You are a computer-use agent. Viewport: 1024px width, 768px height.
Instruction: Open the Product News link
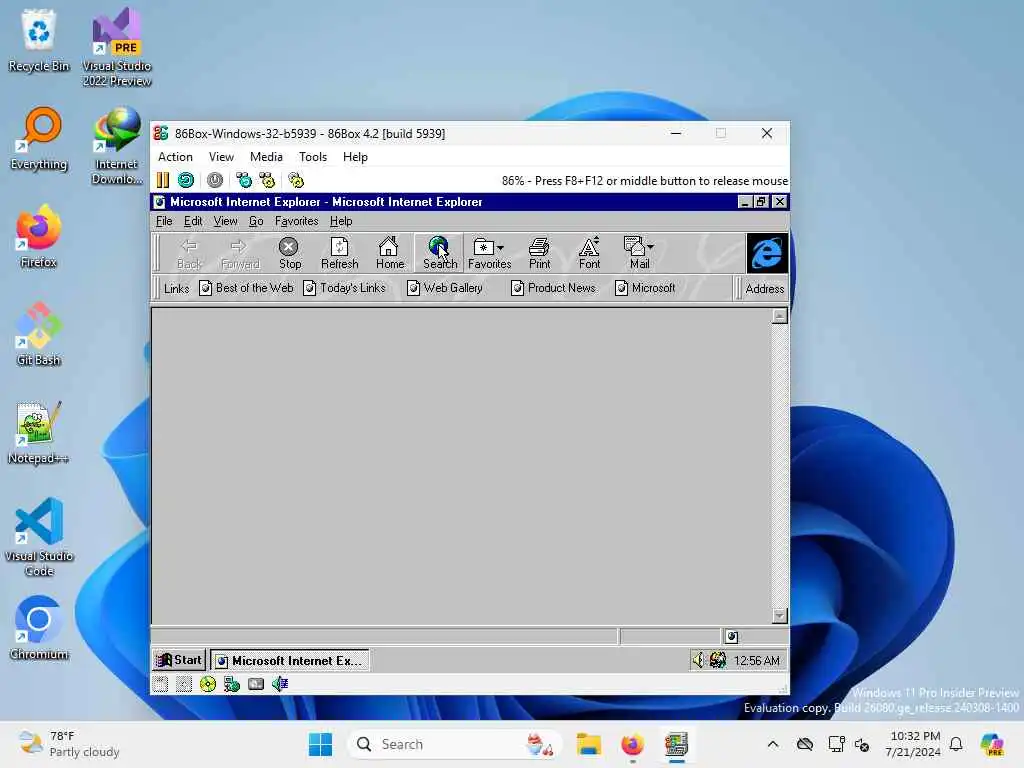[553, 288]
